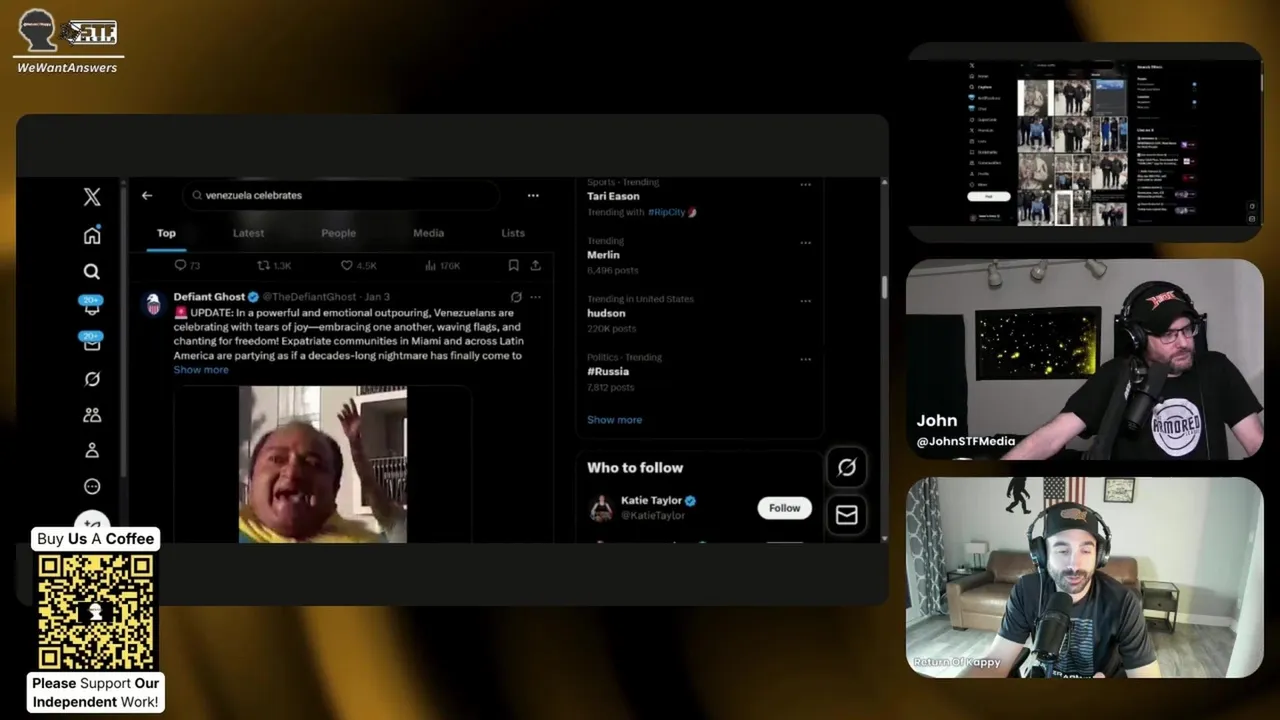This screenshot has height=720, width=1280.
Task: Open Grok icon in the left sidebar
Action: pyautogui.click(x=92, y=379)
